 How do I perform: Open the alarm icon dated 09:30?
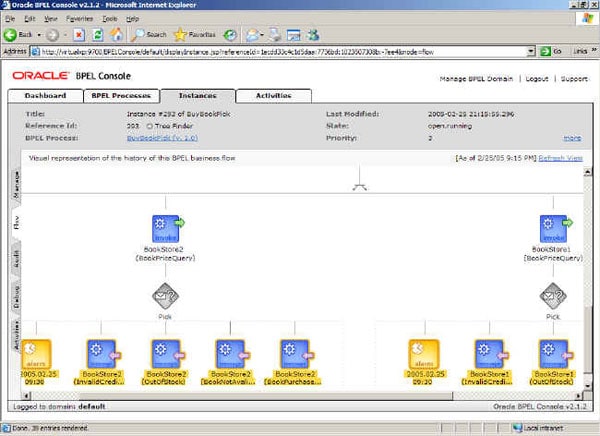coord(36,354)
